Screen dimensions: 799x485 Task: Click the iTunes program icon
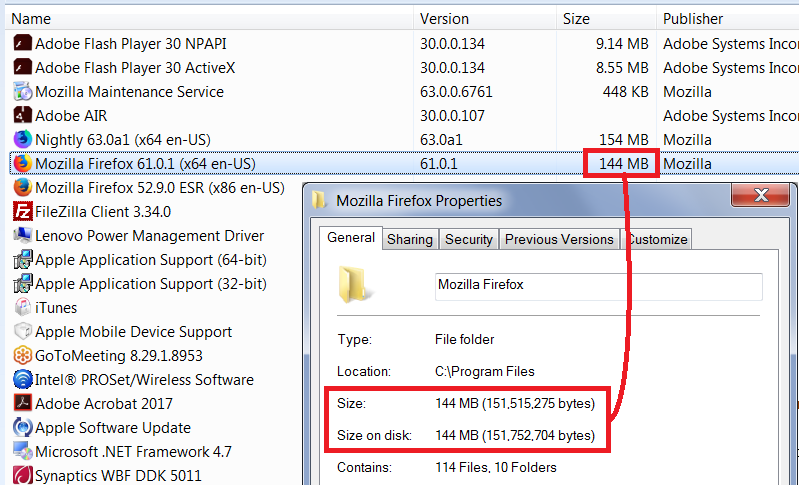[x=22, y=307]
